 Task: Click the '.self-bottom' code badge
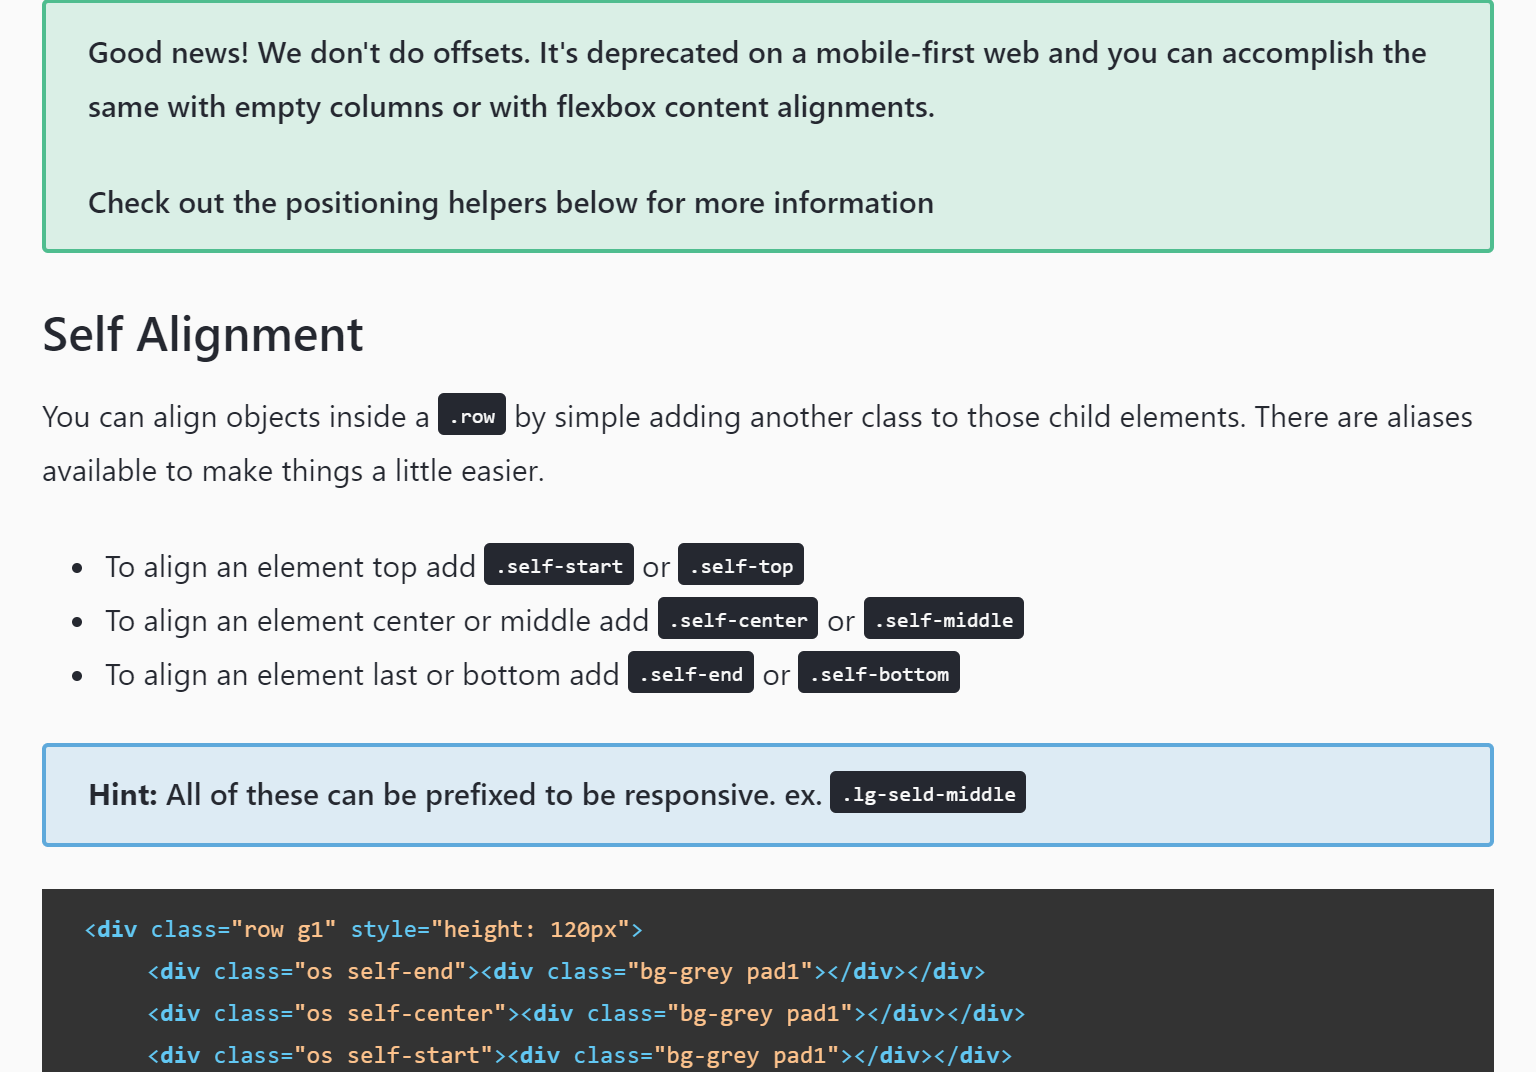[879, 673]
